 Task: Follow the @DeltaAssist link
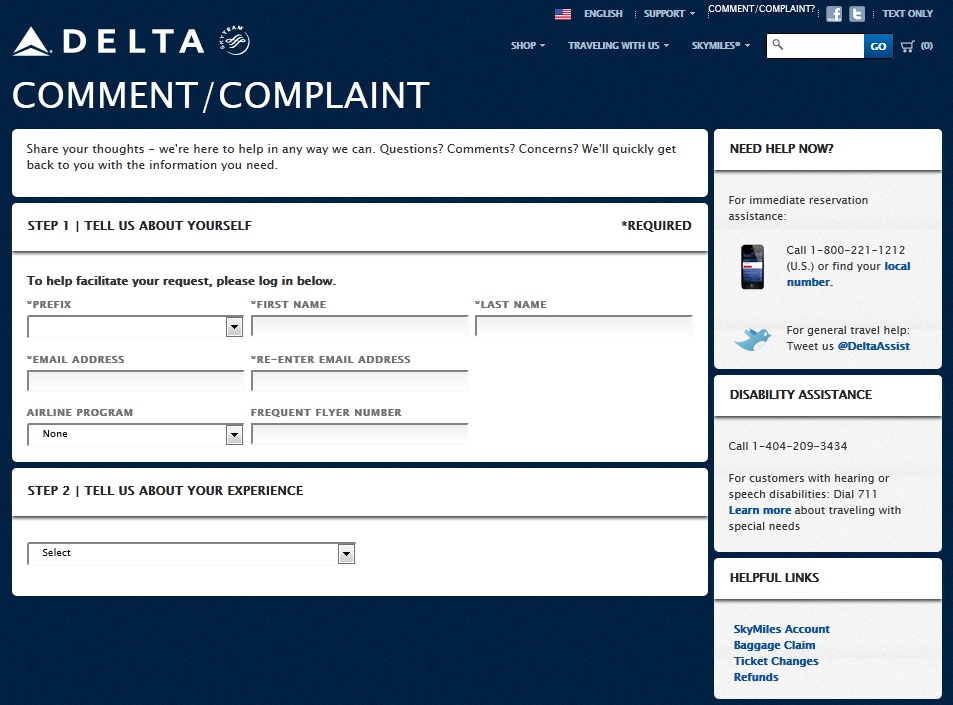[x=873, y=346]
